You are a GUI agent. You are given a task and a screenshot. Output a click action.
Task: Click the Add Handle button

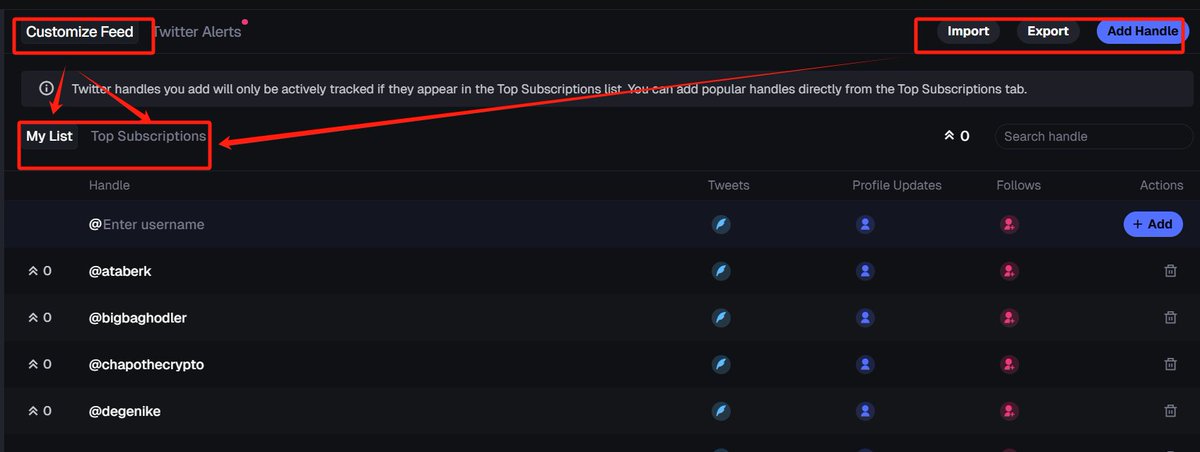1142,32
